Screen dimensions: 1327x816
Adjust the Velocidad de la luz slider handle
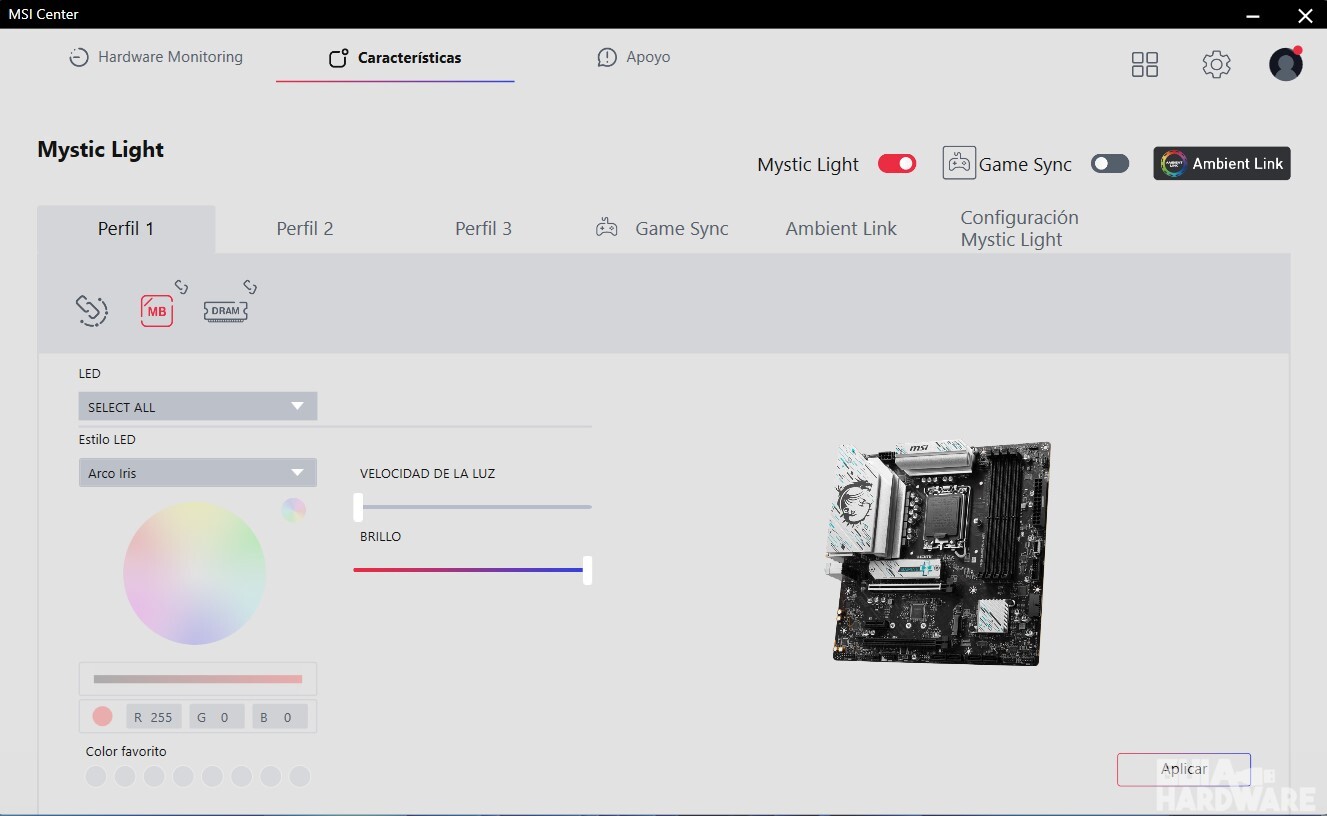point(358,507)
